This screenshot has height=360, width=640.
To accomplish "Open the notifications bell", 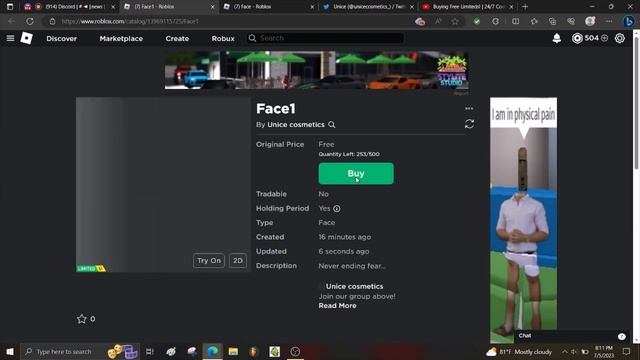I will point(556,38).
